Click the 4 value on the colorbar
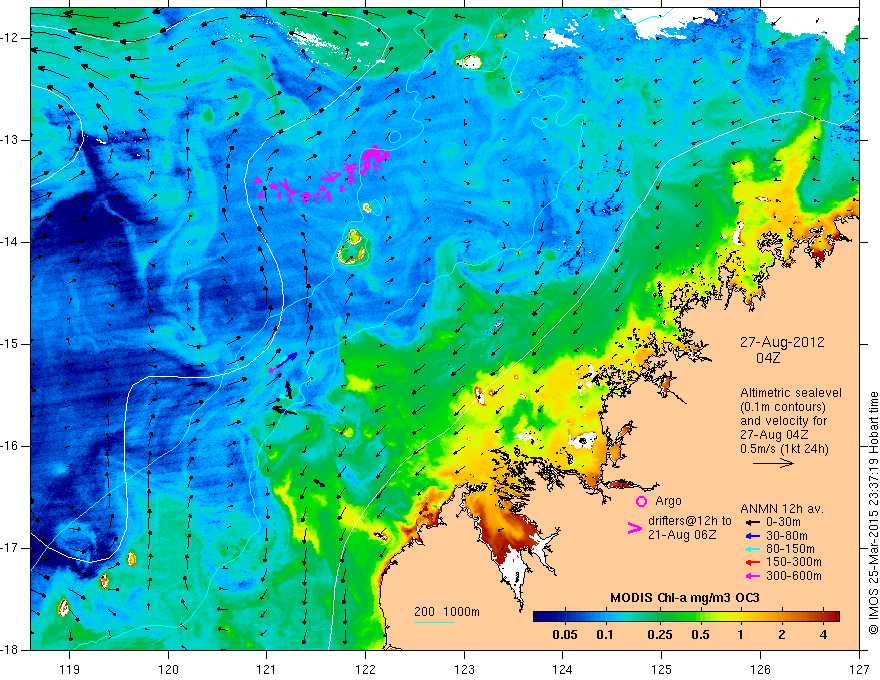The height and width of the screenshot is (680, 880). tap(823, 635)
